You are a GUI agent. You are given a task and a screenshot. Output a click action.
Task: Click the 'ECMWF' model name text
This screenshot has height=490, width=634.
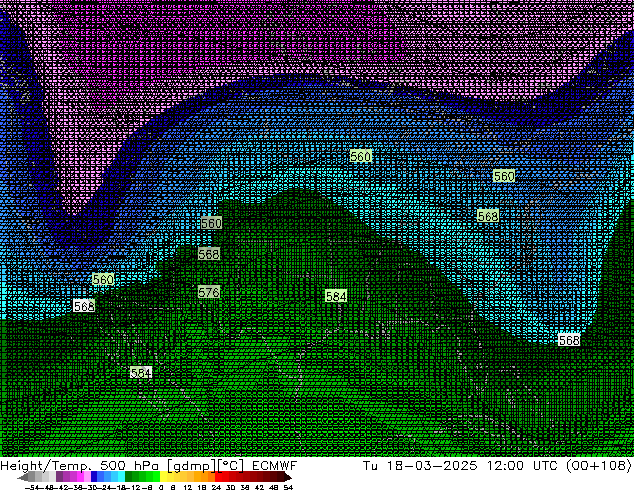tap(275, 465)
